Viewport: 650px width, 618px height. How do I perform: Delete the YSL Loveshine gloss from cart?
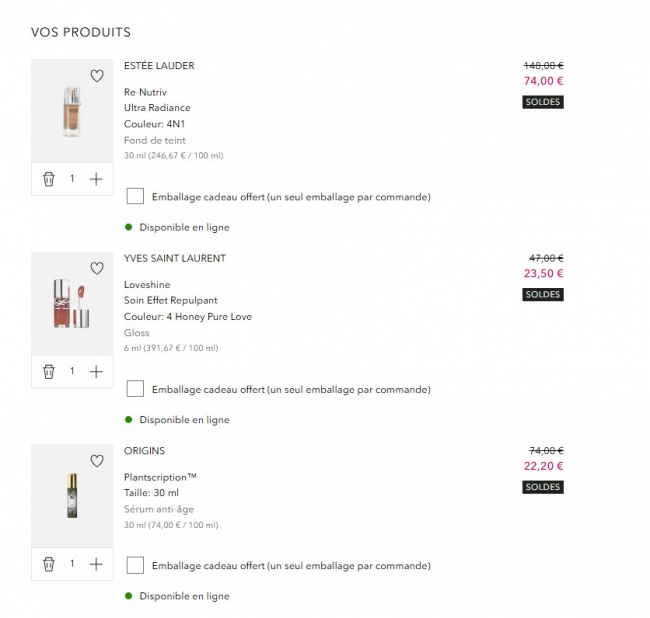[x=48, y=371]
